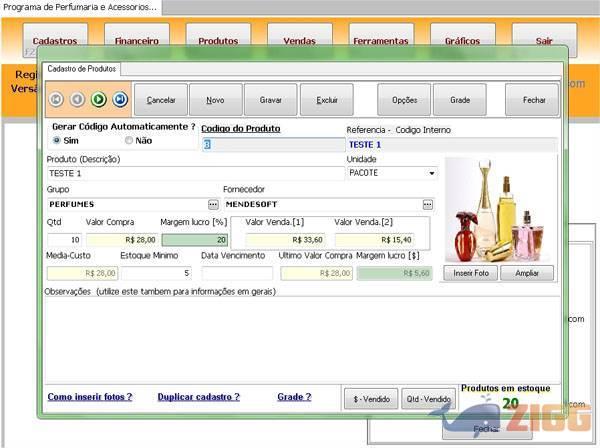Select the Não radio button
This screenshot has width=600, height=448.
[129, 141]
